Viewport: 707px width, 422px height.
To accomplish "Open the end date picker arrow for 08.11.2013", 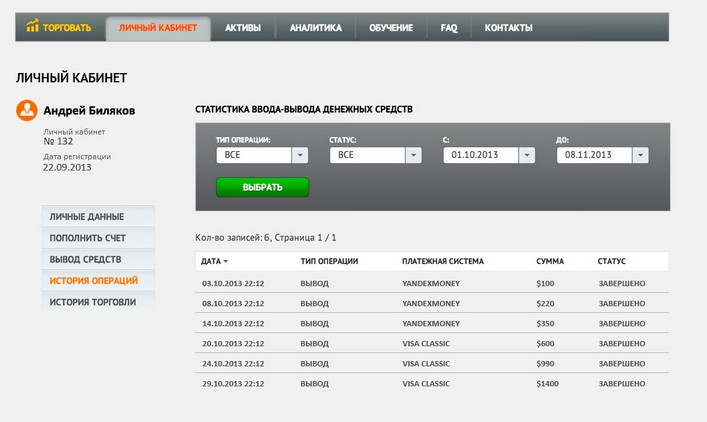I will tap(640, 155).
